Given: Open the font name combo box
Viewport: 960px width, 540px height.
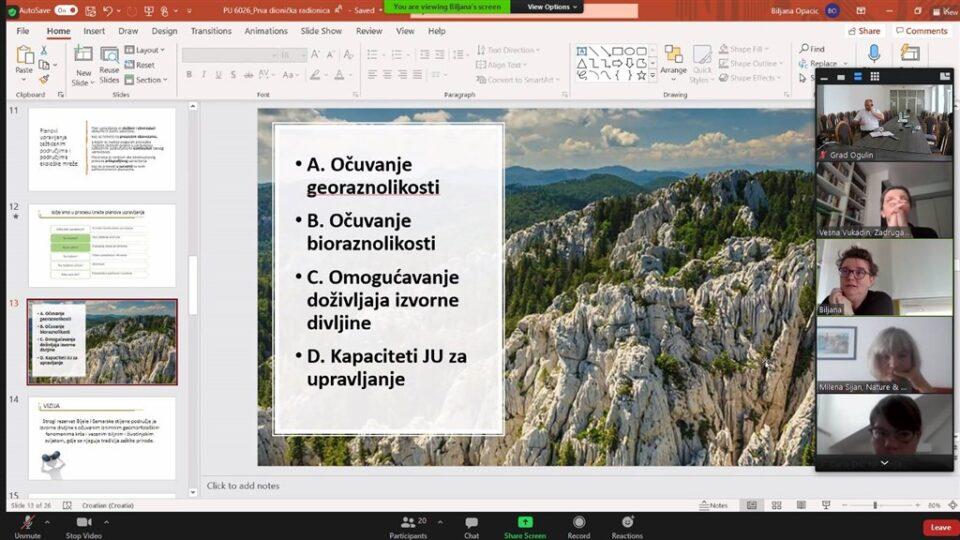Looking at the screenshot, I should point(230,55).
